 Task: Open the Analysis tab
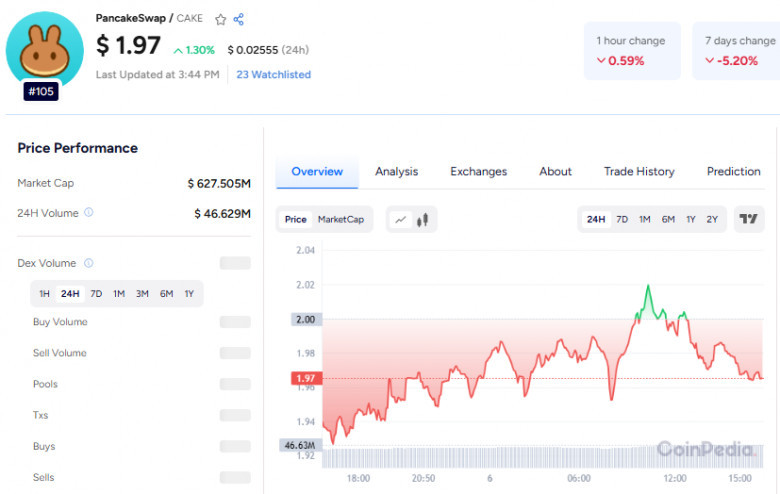[x=396, y=171]
